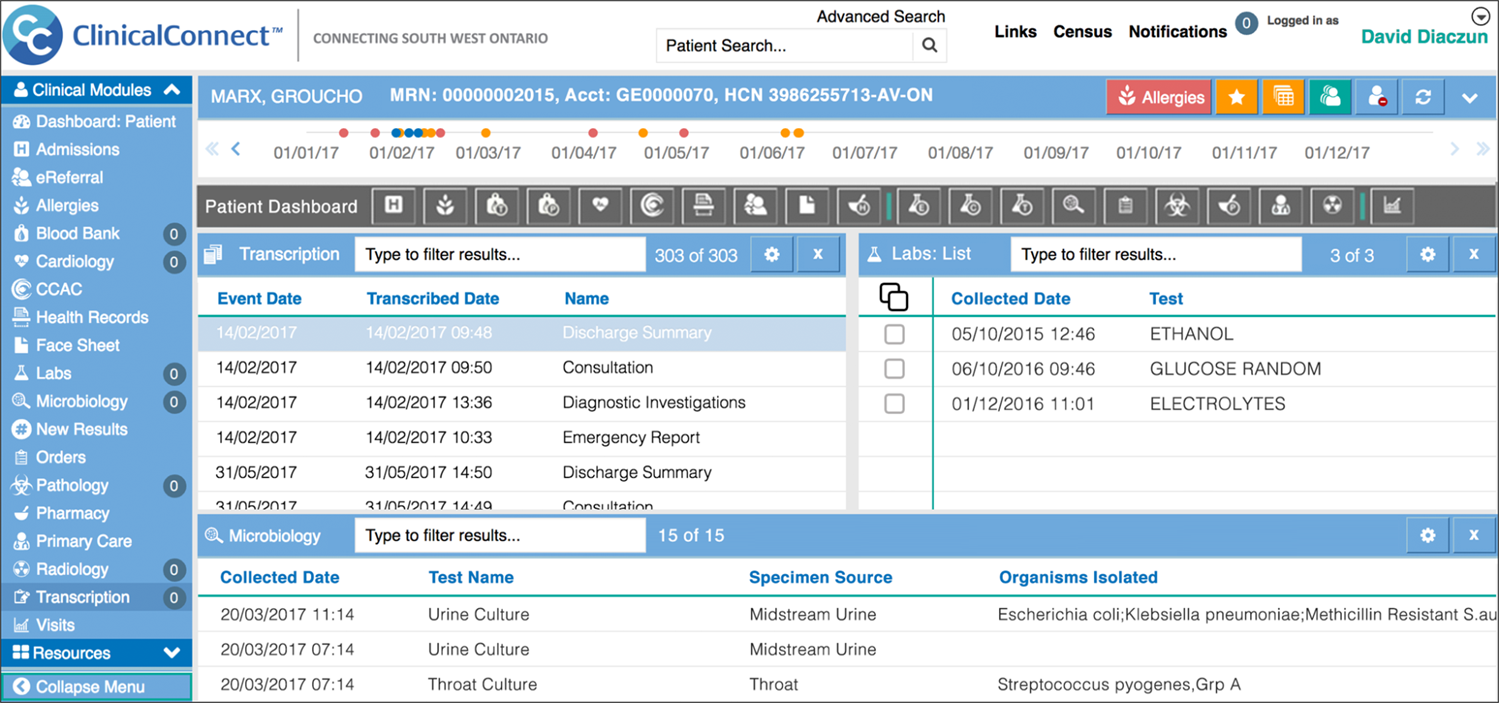The image size is (1499, 703).
Task: Open Advanced Search link
Action: [x=881, y=16]
